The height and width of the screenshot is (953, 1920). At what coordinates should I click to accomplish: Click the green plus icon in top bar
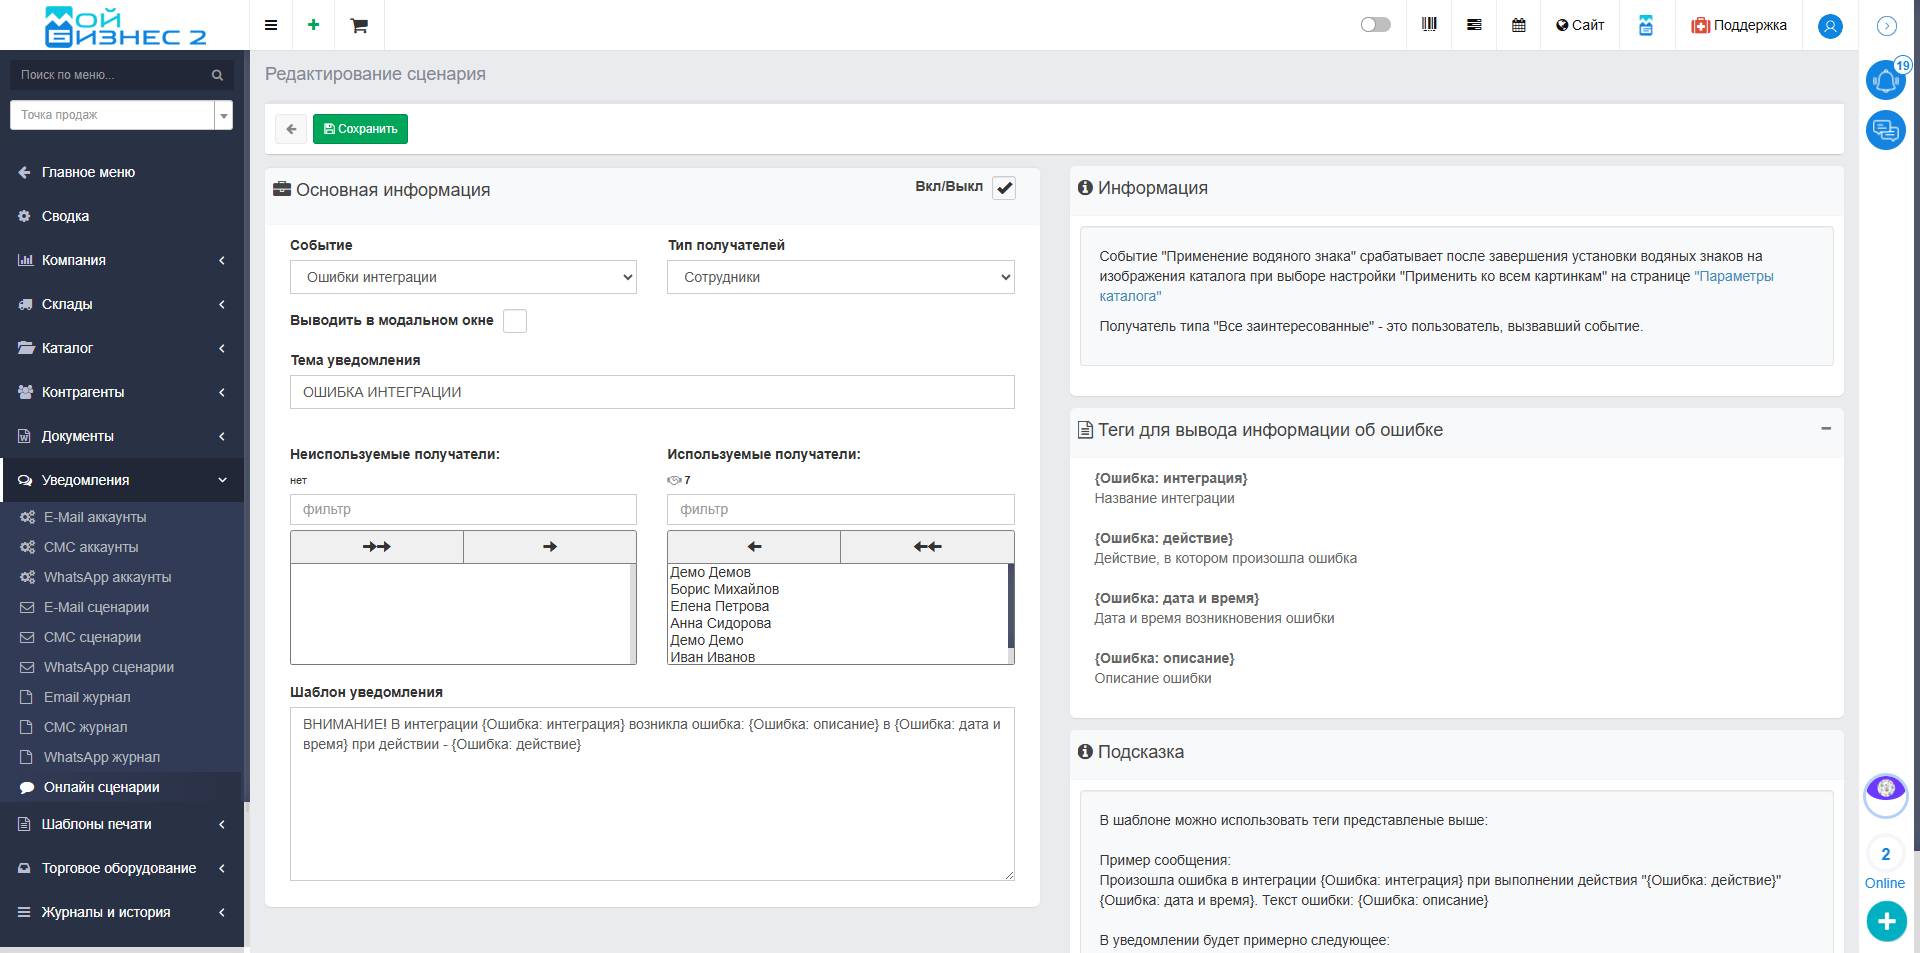click(314, 25)
